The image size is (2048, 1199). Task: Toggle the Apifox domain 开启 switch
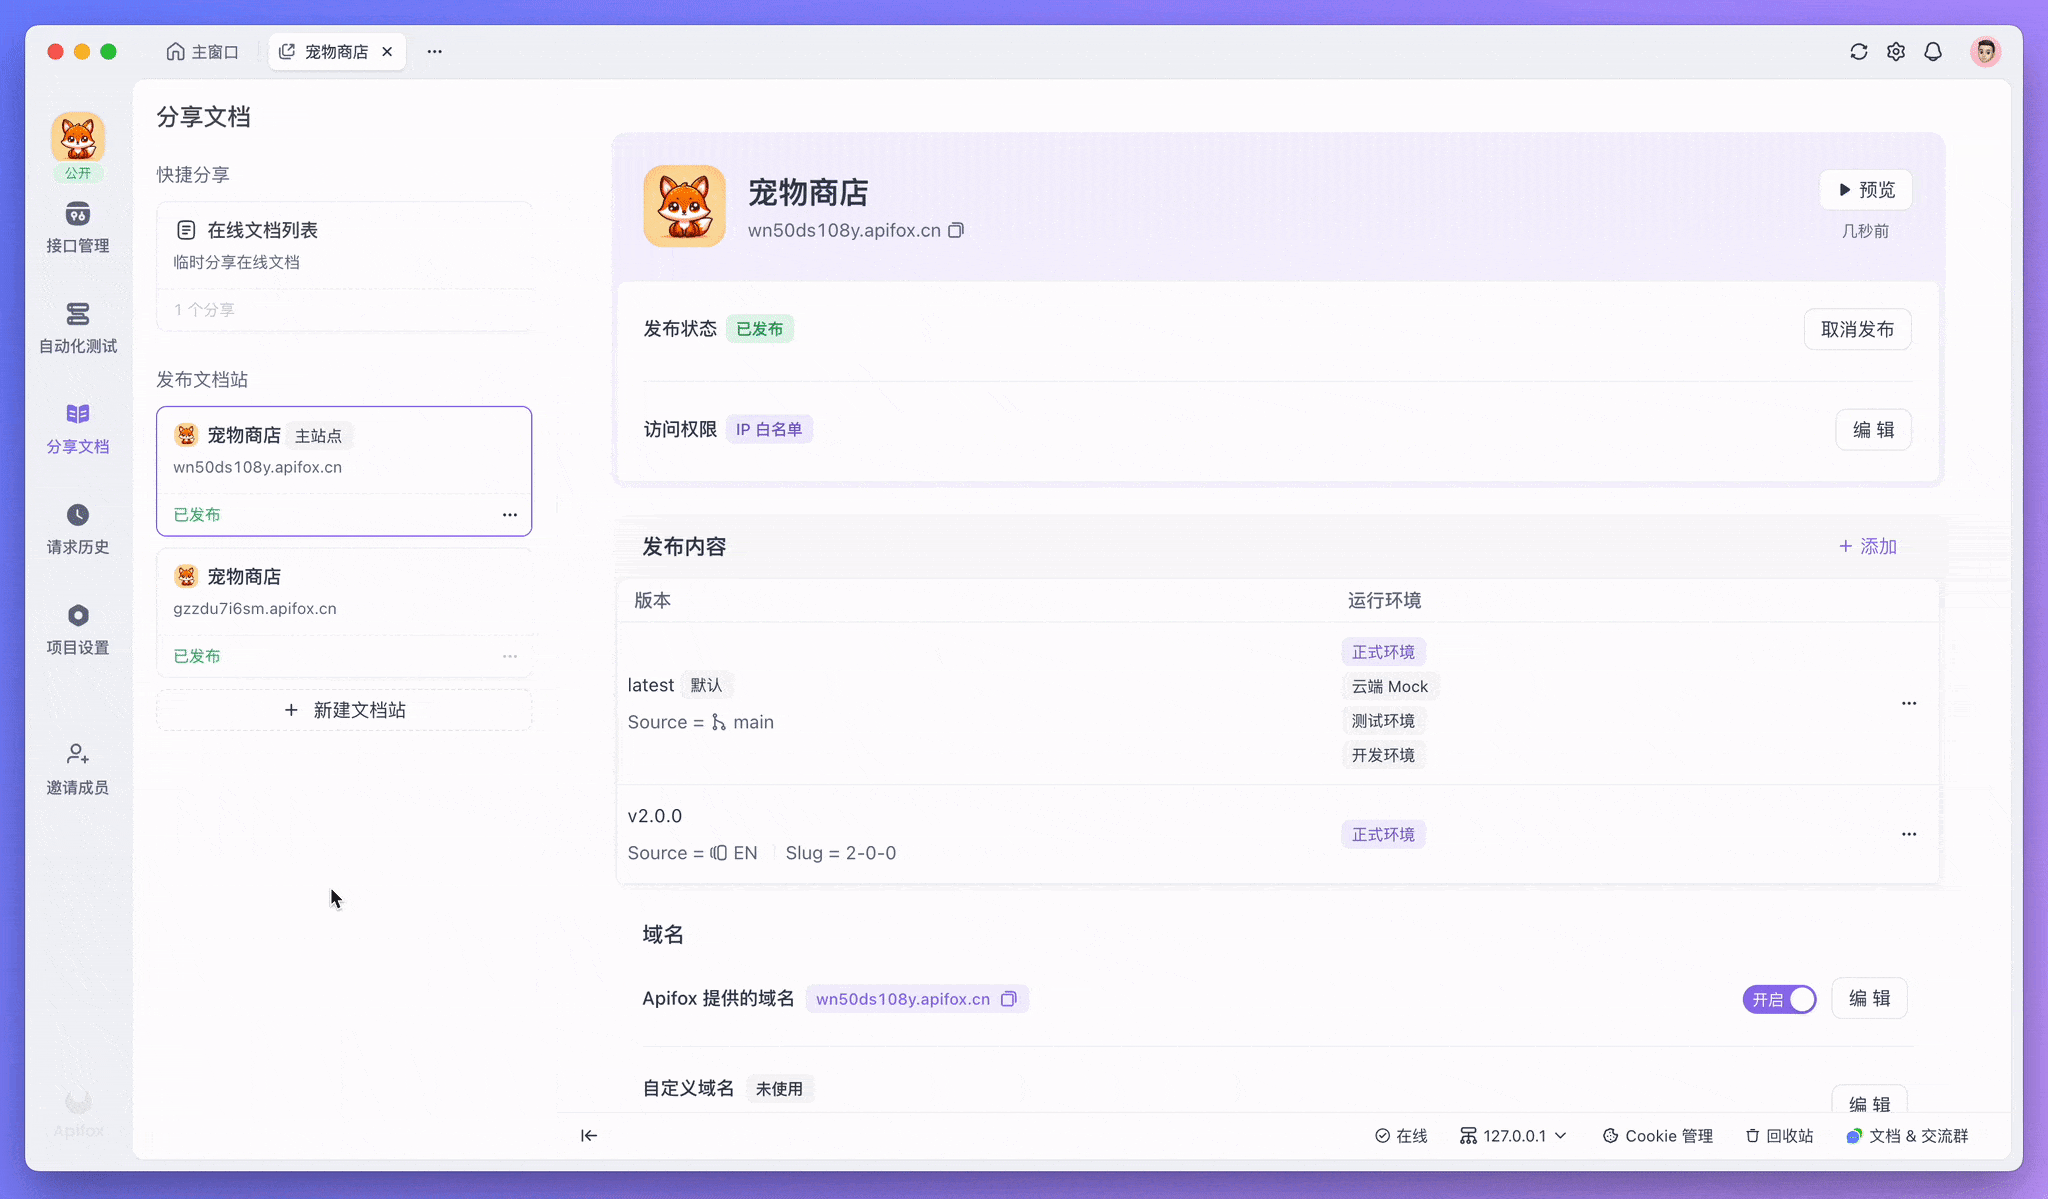pos(1780,999)
